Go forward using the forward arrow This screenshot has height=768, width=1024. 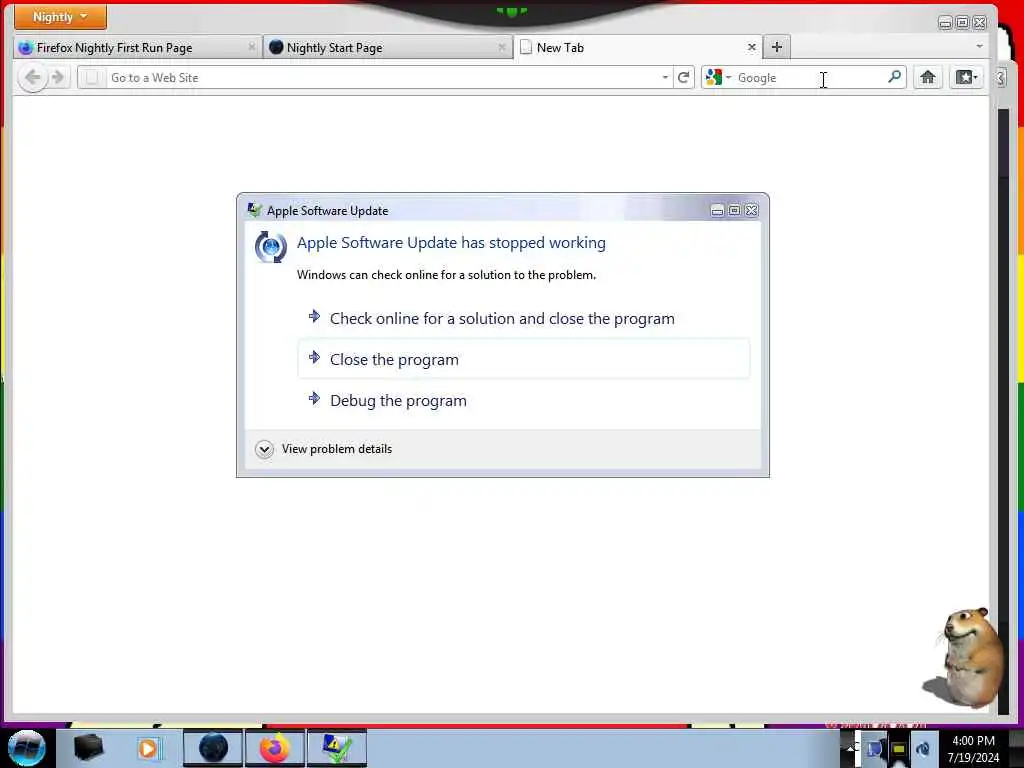click(x=58, y=78)
